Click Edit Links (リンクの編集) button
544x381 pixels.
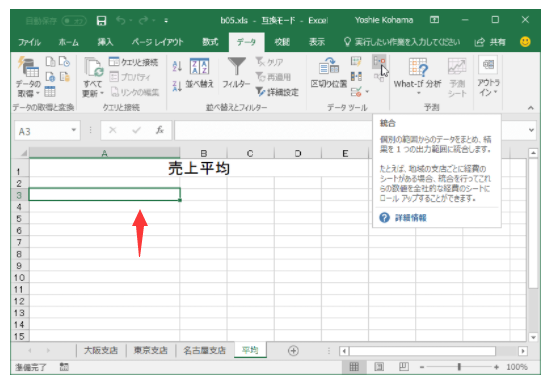click(135, 92)
